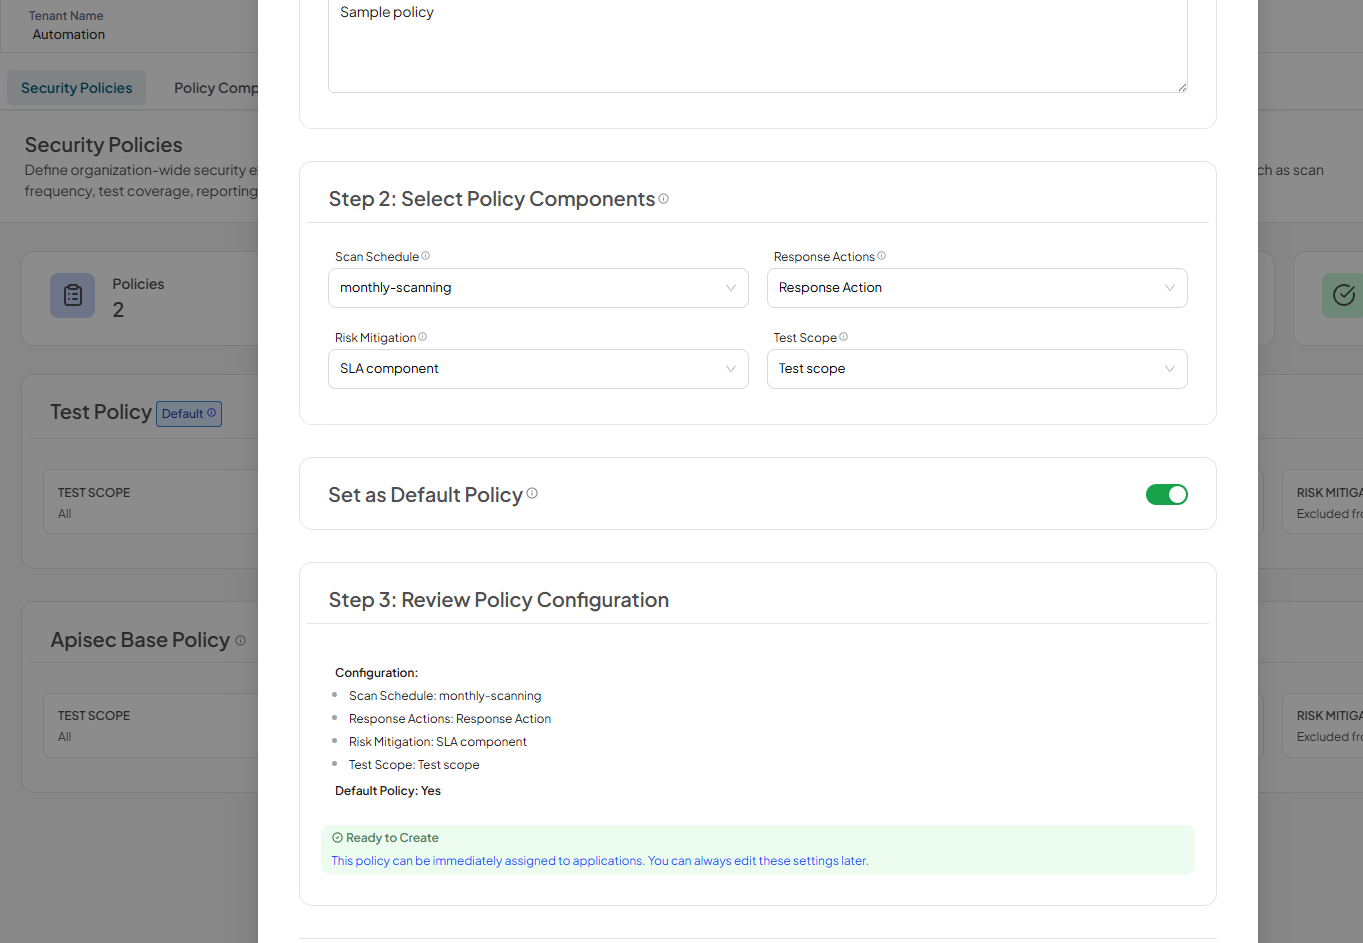Click 'Risk Mitigation: SLA component' review line
This screenshot has width=1363, height=943.
pos(438,742)
